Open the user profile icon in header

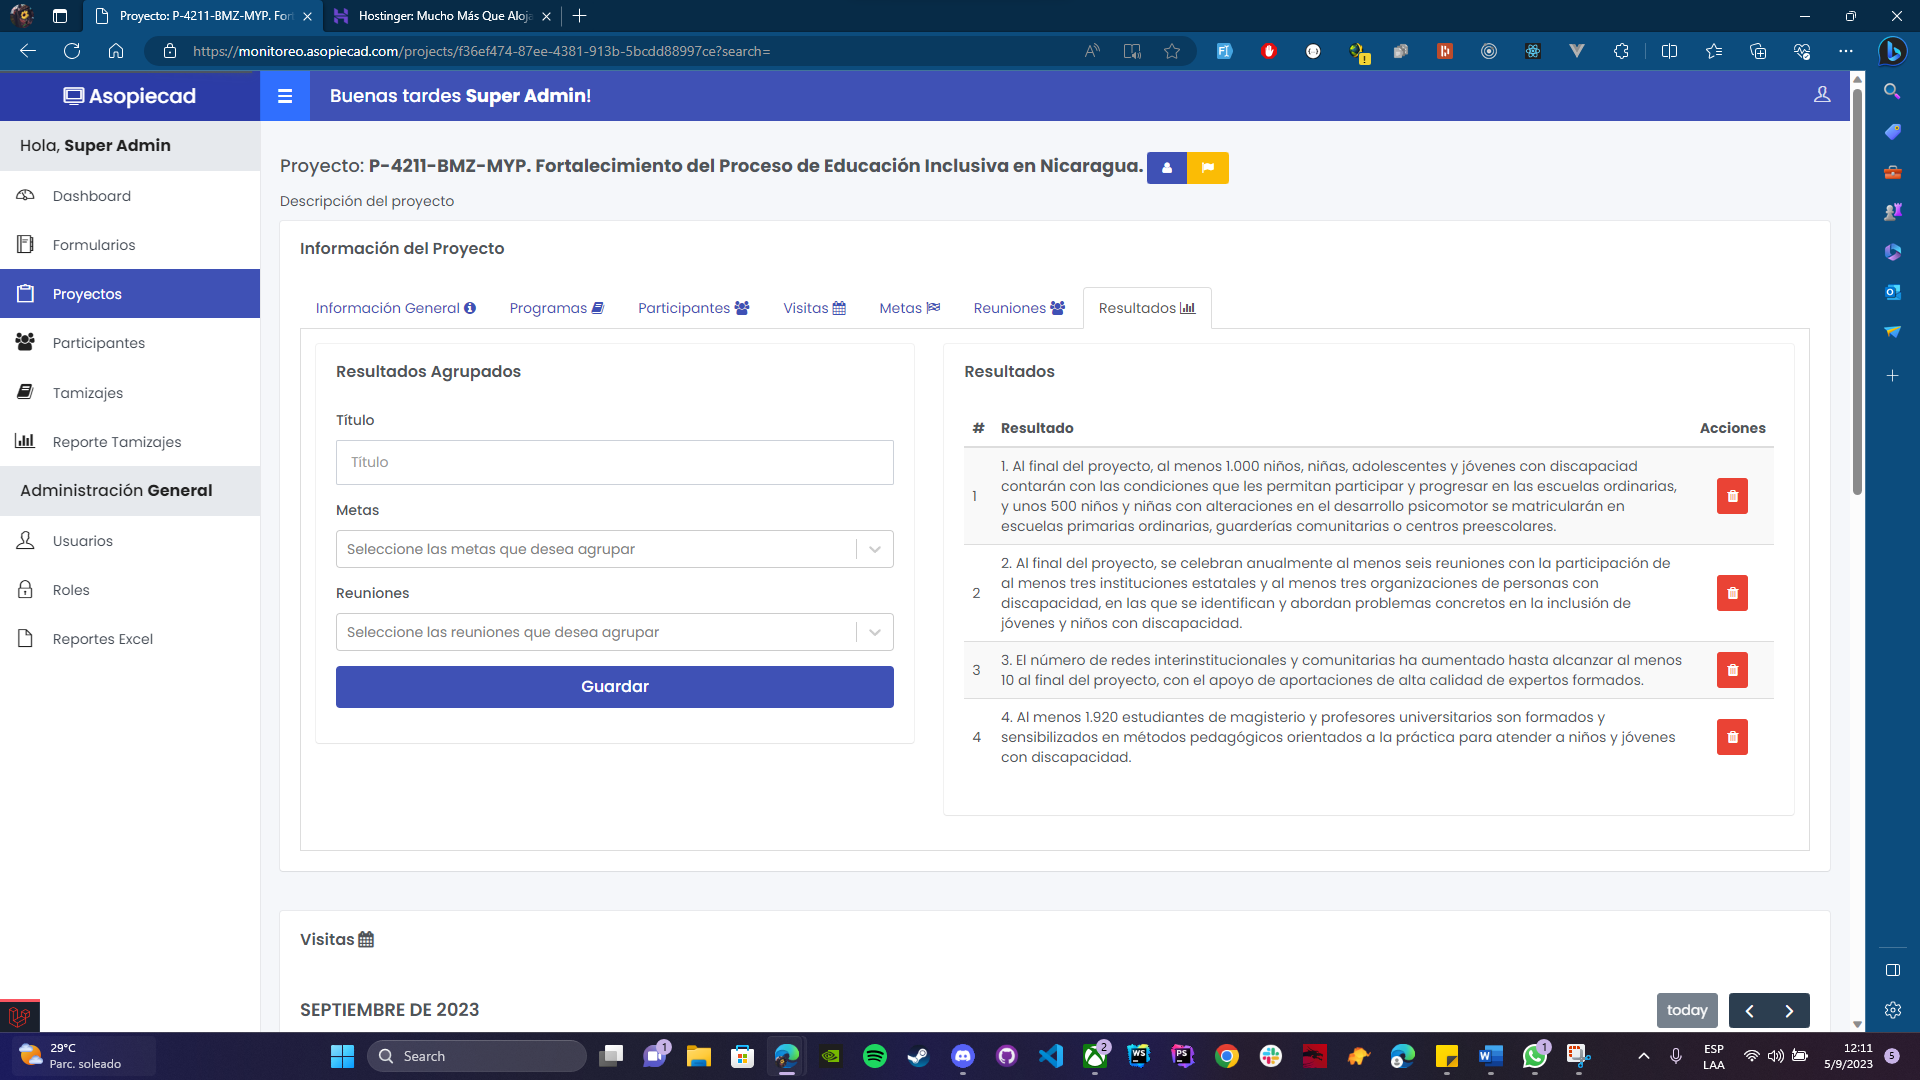coord(1822,95)
